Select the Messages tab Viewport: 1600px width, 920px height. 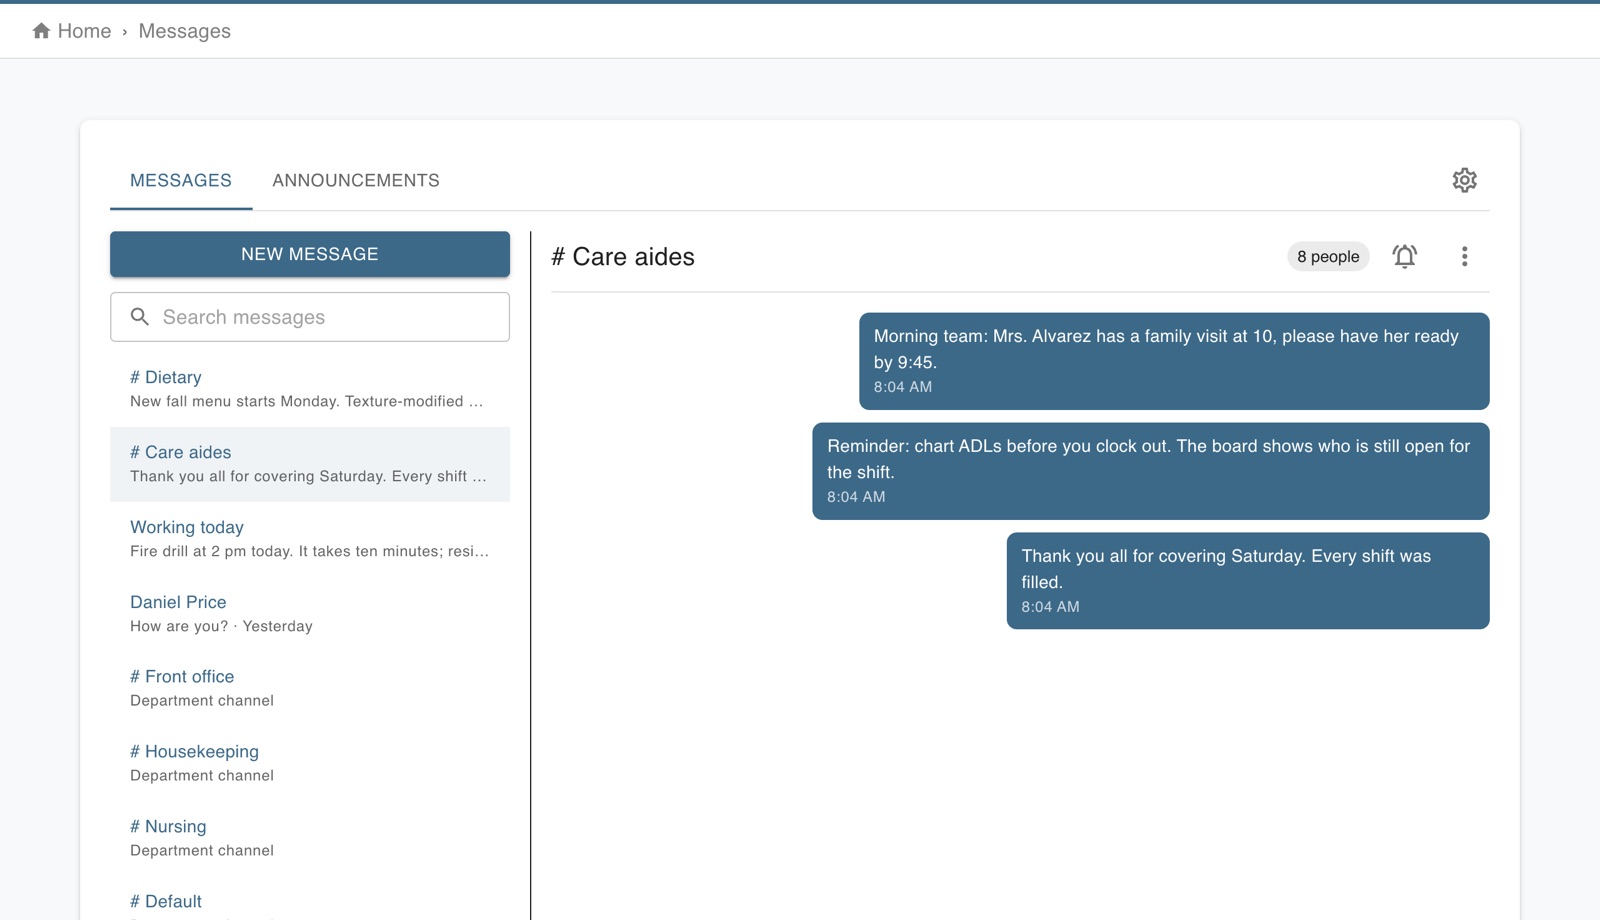(181, 181)
